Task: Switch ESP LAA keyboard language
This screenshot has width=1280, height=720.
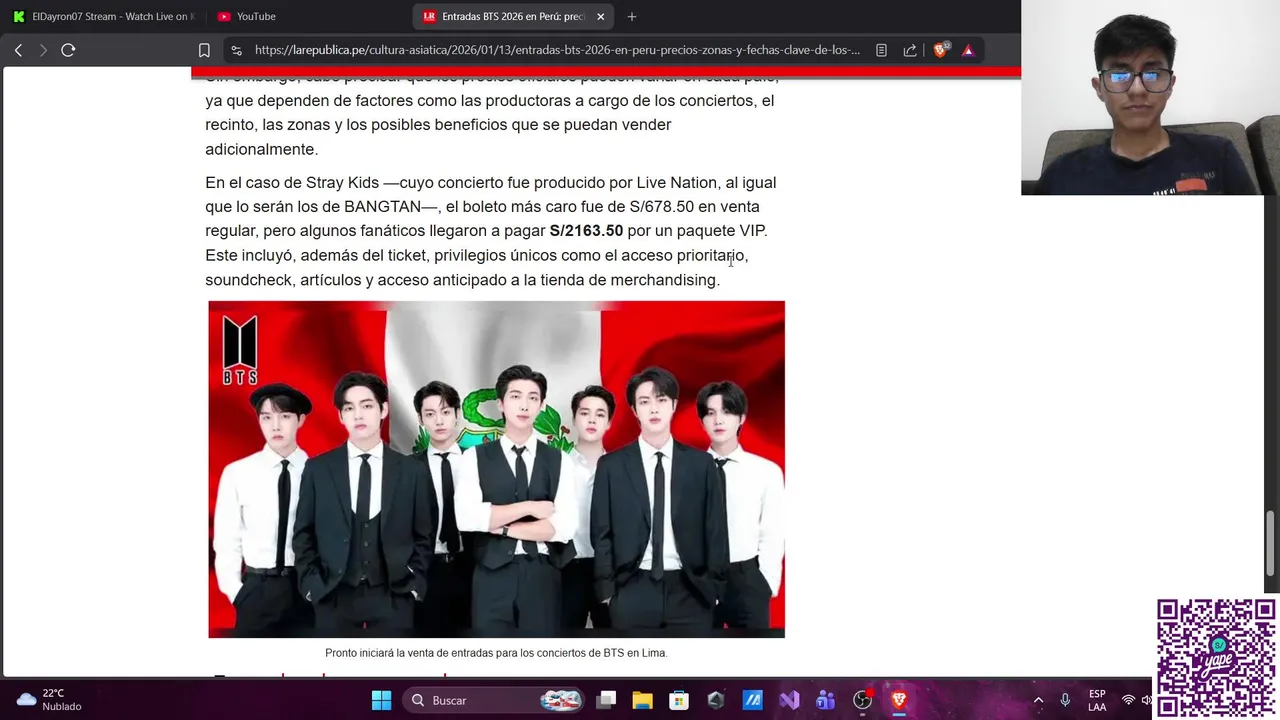Action: pyautogui.click(x=1097, y=700)
